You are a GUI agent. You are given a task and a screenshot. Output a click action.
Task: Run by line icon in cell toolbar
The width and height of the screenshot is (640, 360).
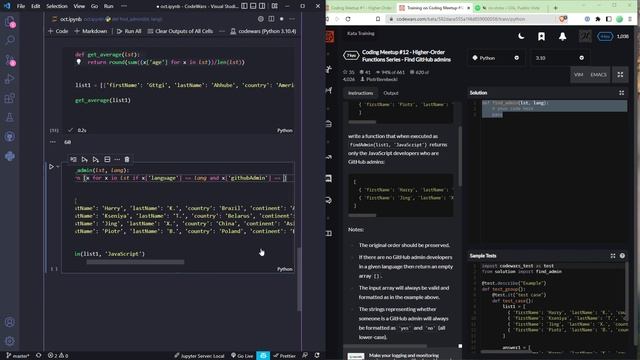(x=73, y=160)
